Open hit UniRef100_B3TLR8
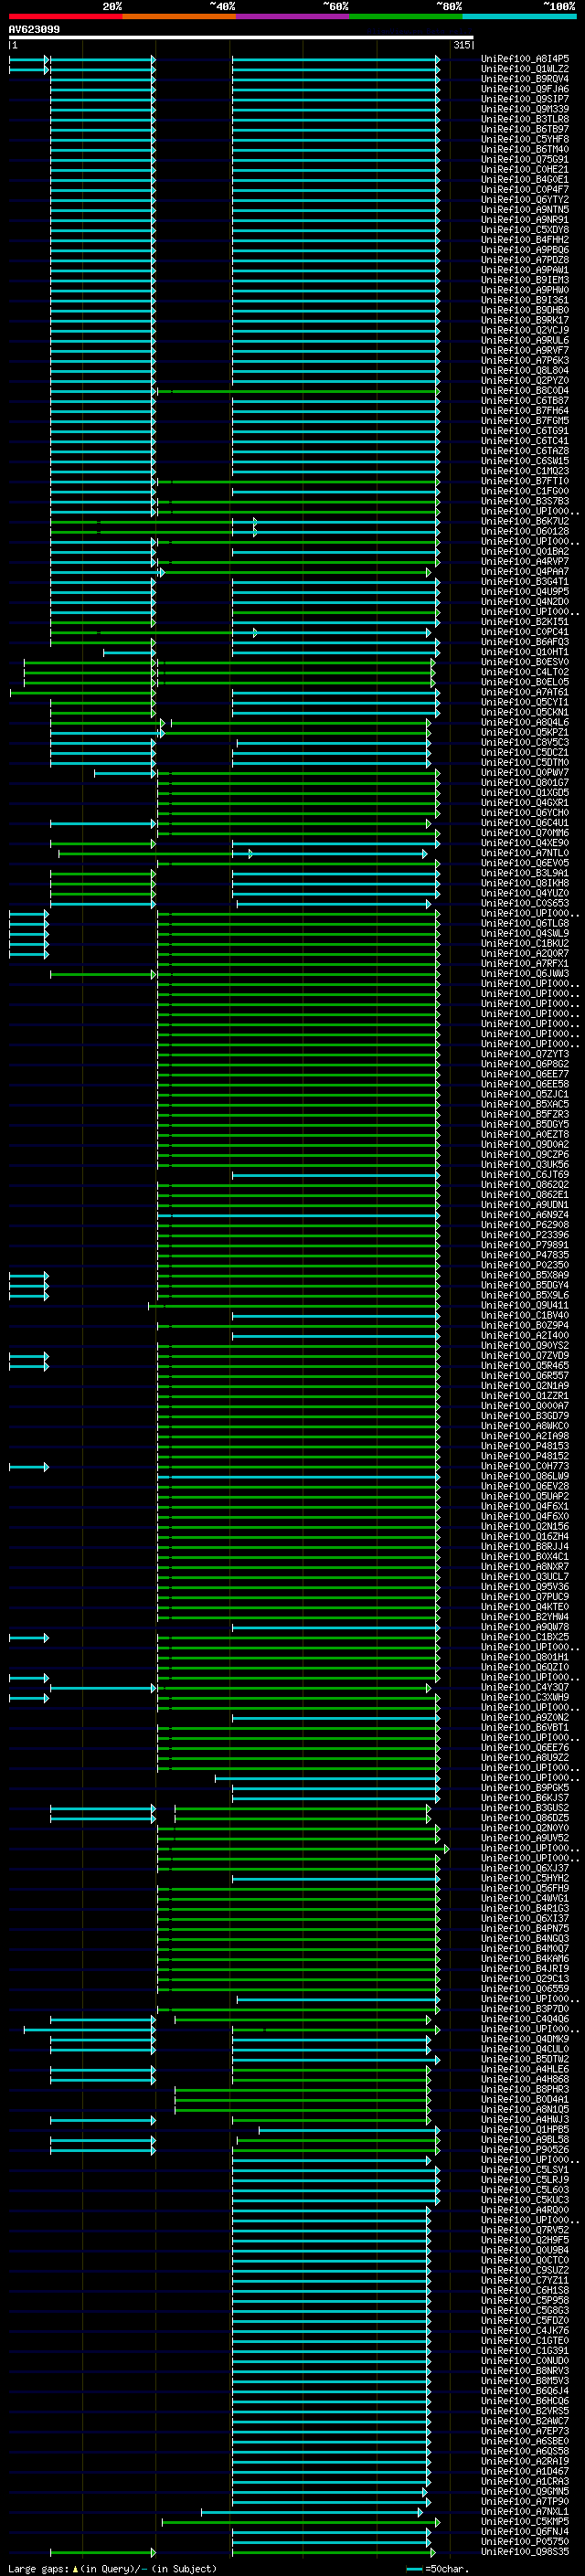Viewport: 585px width, 2576px height. 525,119
